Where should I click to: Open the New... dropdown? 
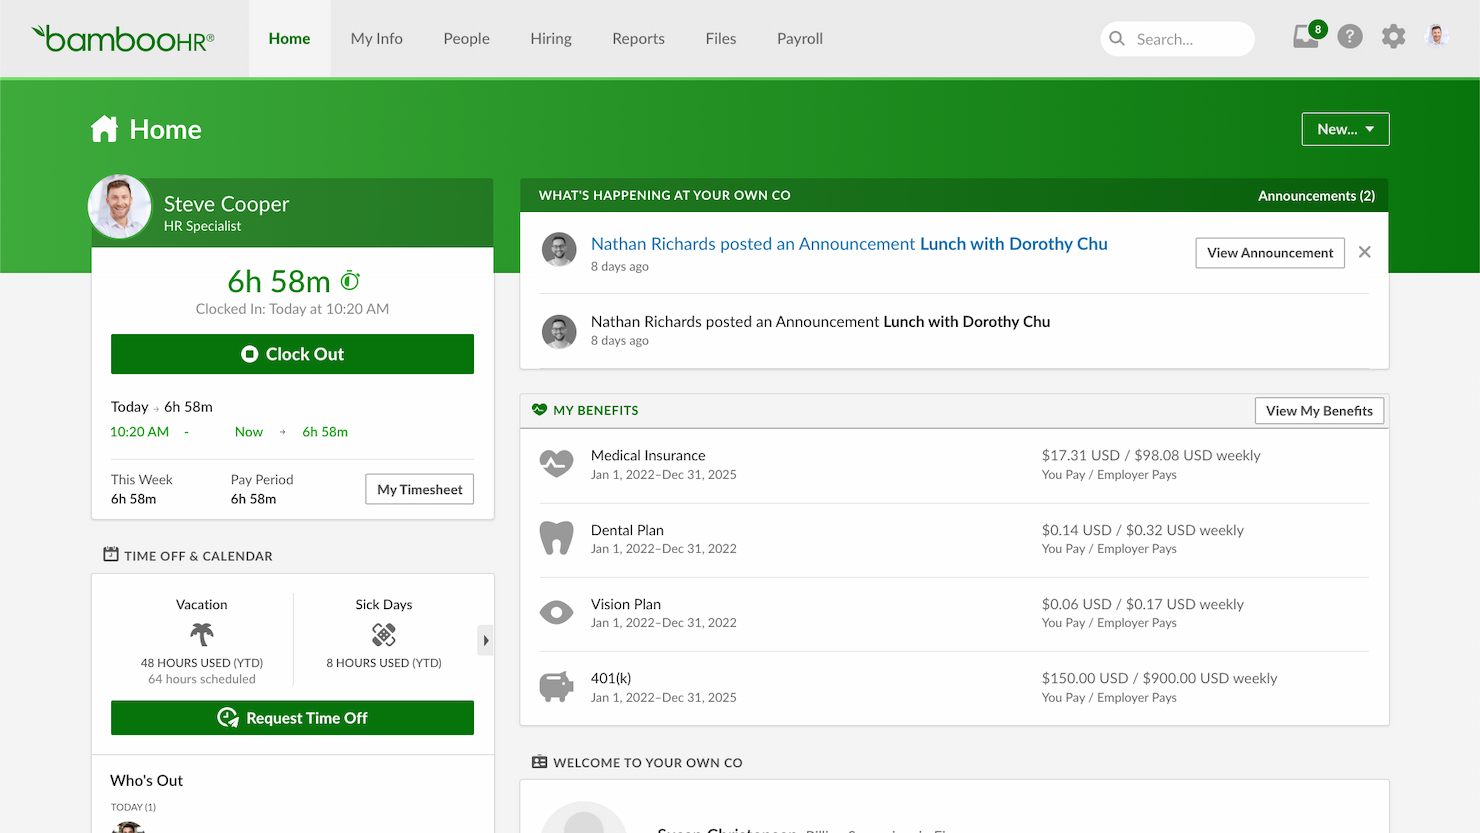[x=1345, y=128]
